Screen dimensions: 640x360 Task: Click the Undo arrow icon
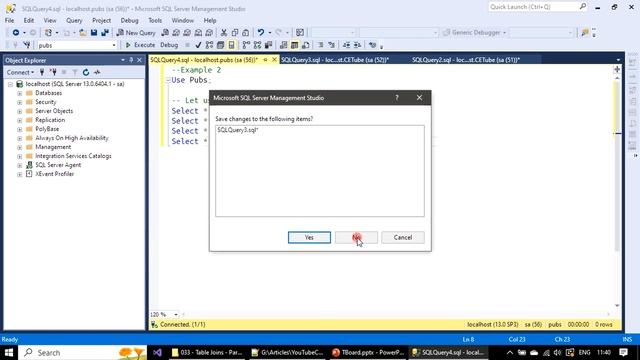point(260,33)
